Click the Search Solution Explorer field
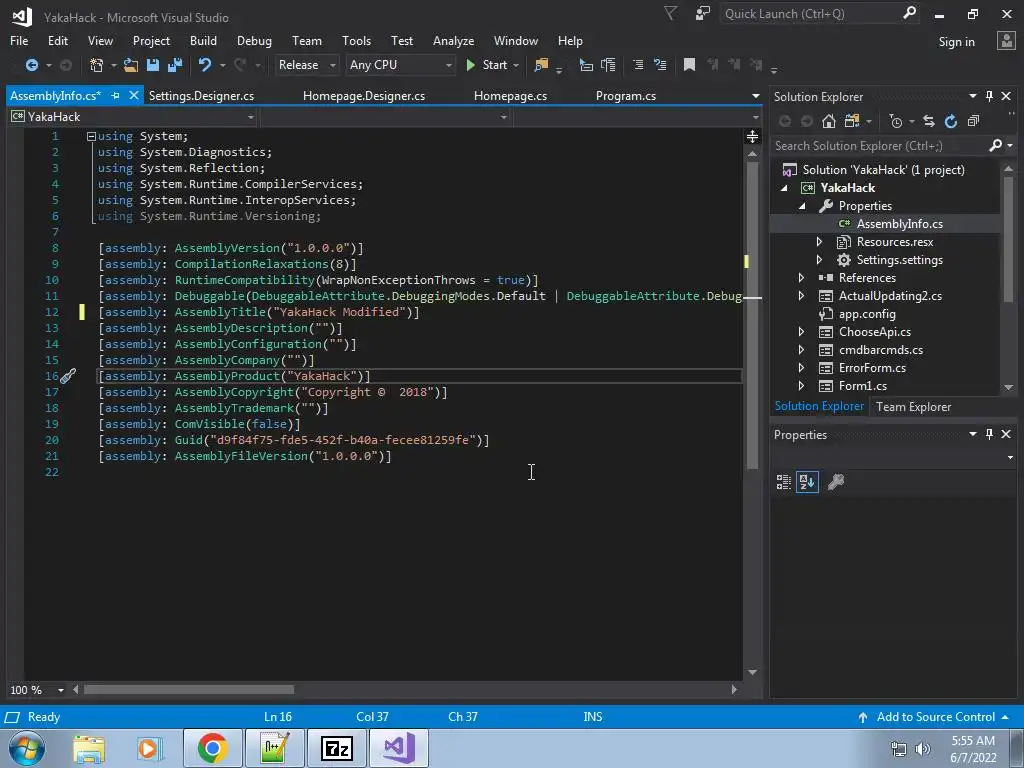Viewport: 1024px width, 768px height. (x=880, y=146)
